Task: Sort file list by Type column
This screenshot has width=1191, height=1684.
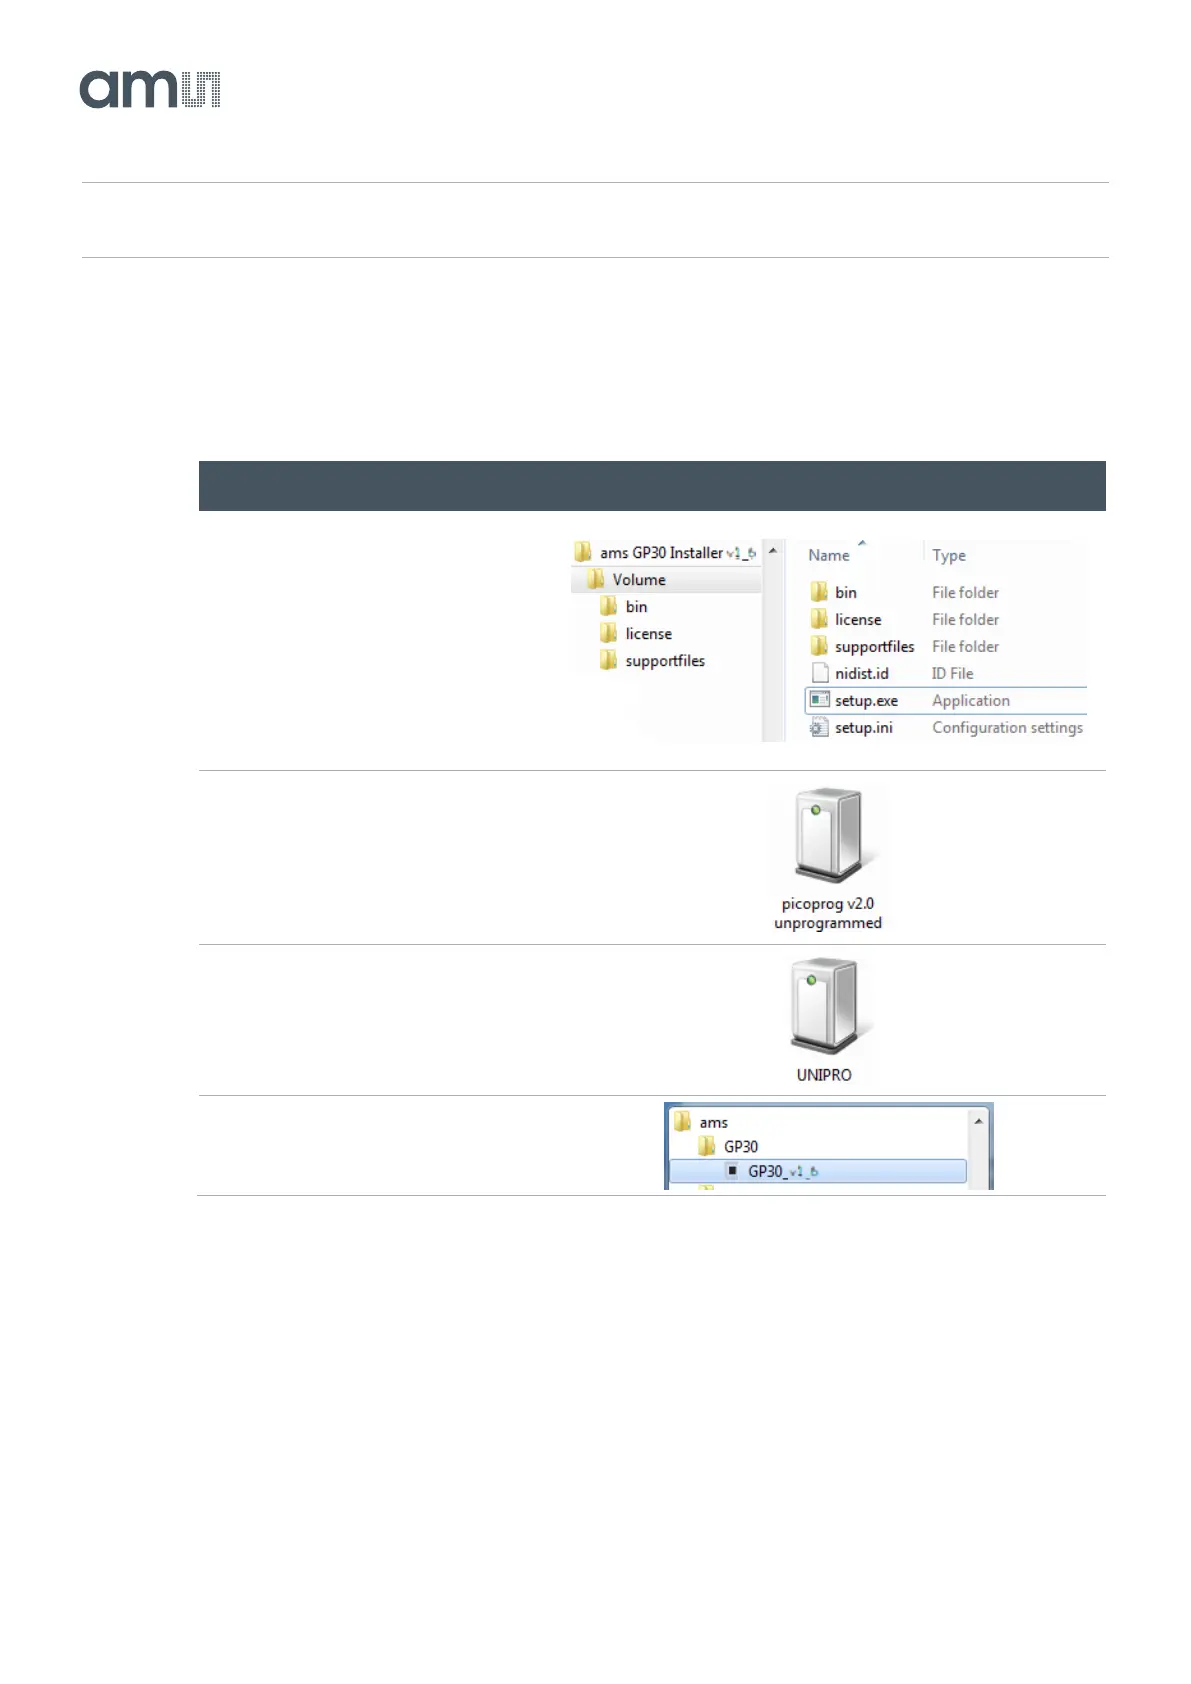Action: (x=949, y=555)
